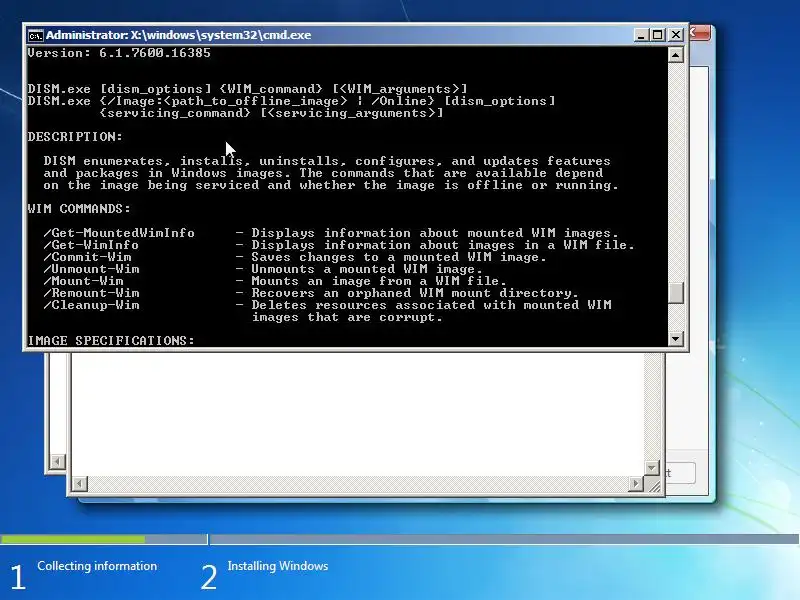The height and width of the screenshot is (600, 800).
Task: Click the Administrator cmd.exe title bar text
Action: tap(179, 35)
